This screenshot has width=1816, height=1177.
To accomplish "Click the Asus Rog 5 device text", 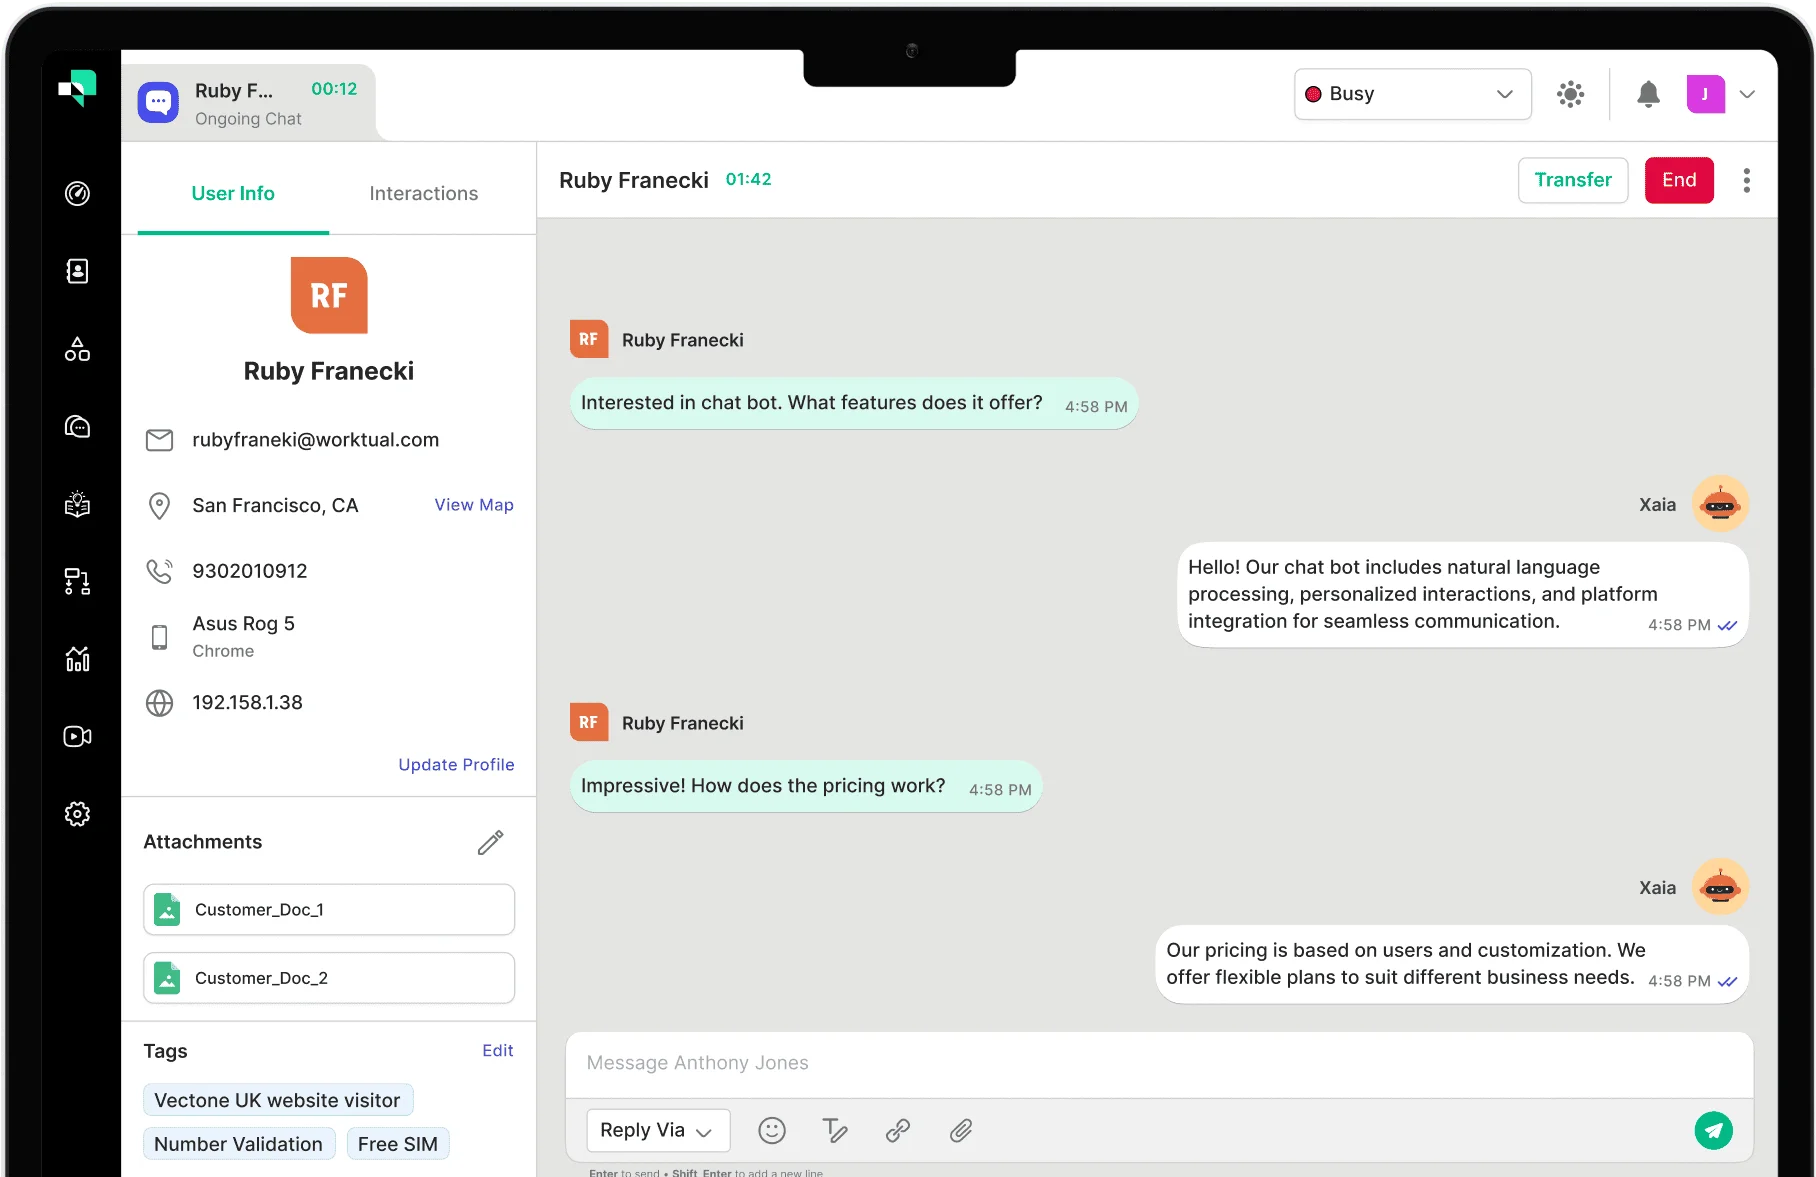I will (244, 624).
